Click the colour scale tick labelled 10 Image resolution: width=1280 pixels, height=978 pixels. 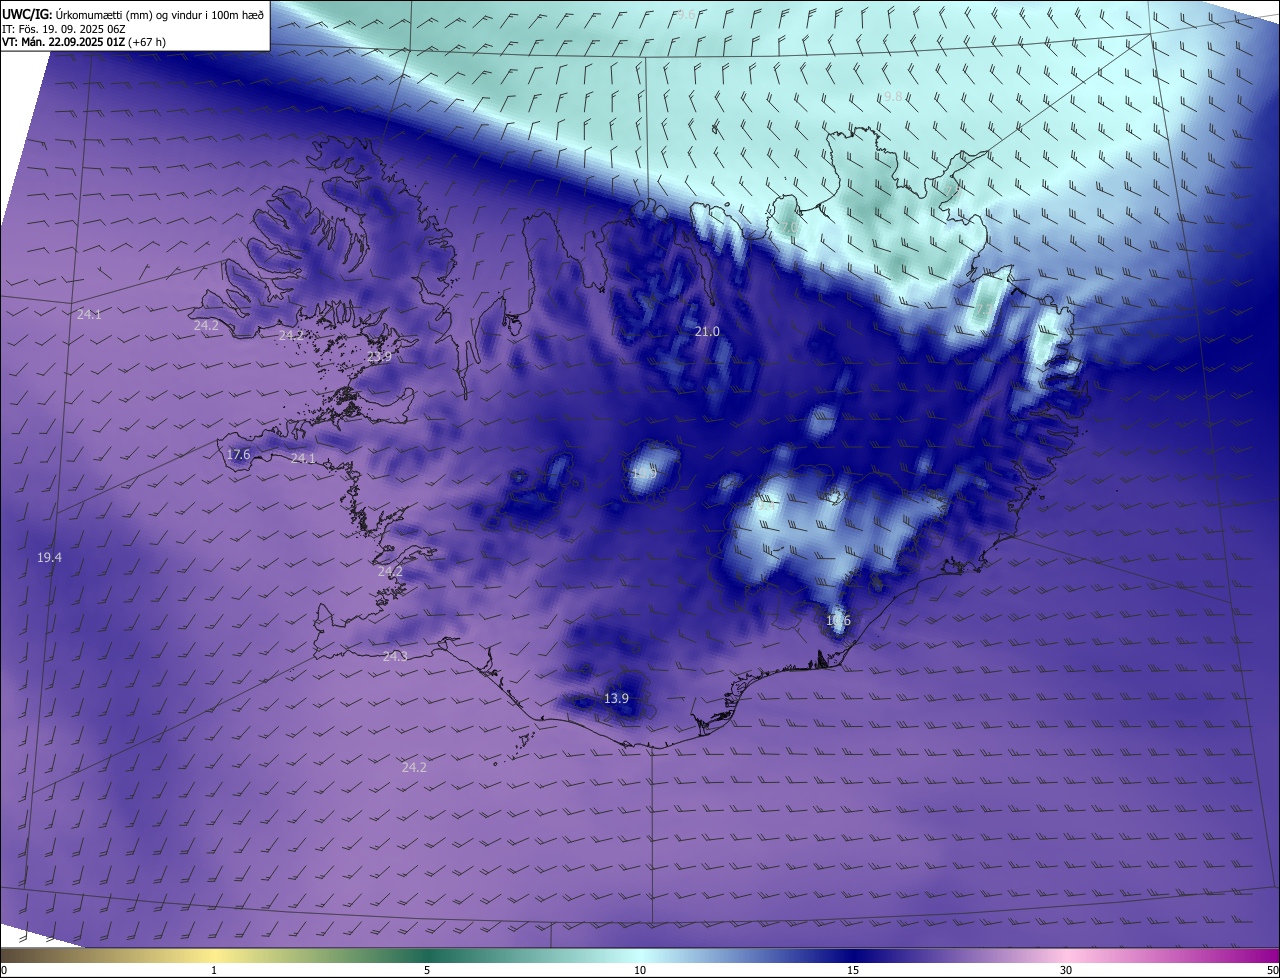[640, 970]
